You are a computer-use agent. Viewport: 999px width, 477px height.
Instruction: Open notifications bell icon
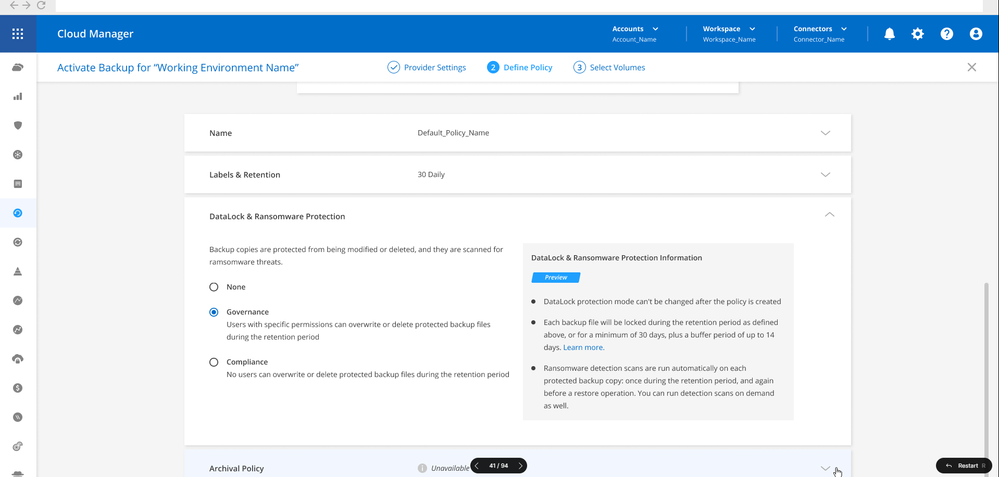click(889, 34)
